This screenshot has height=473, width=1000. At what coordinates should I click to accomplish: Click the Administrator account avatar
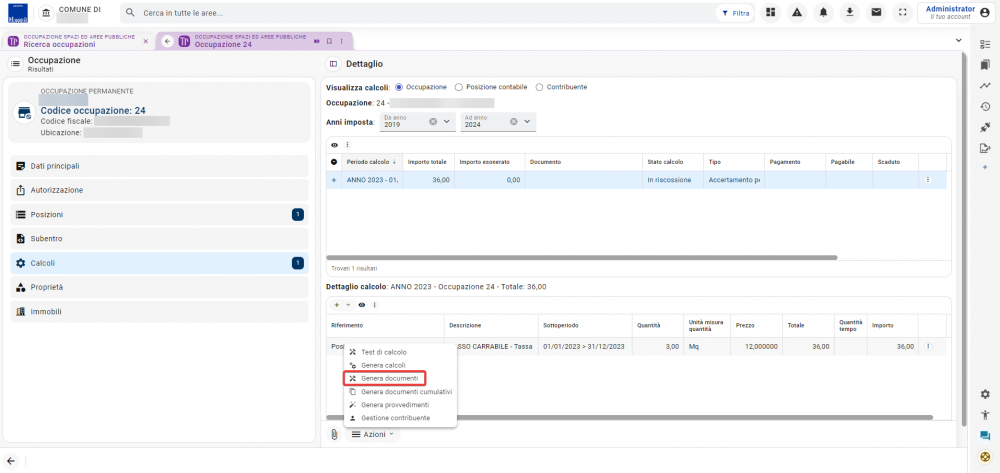[x=984, y=13]
